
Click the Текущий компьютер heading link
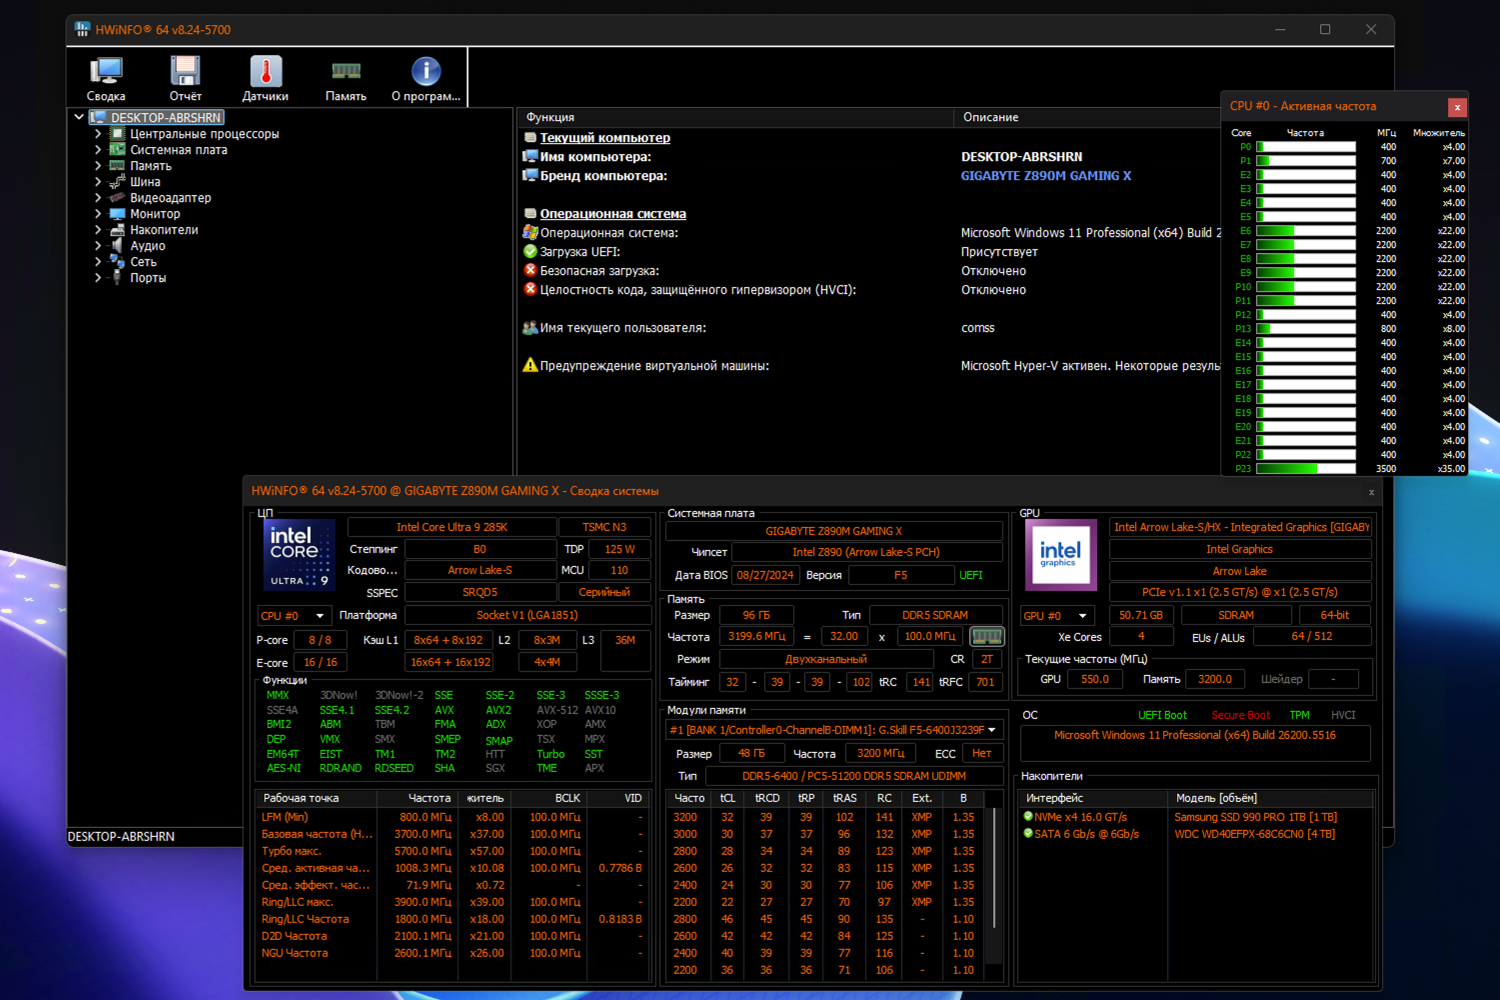[605, 138]
